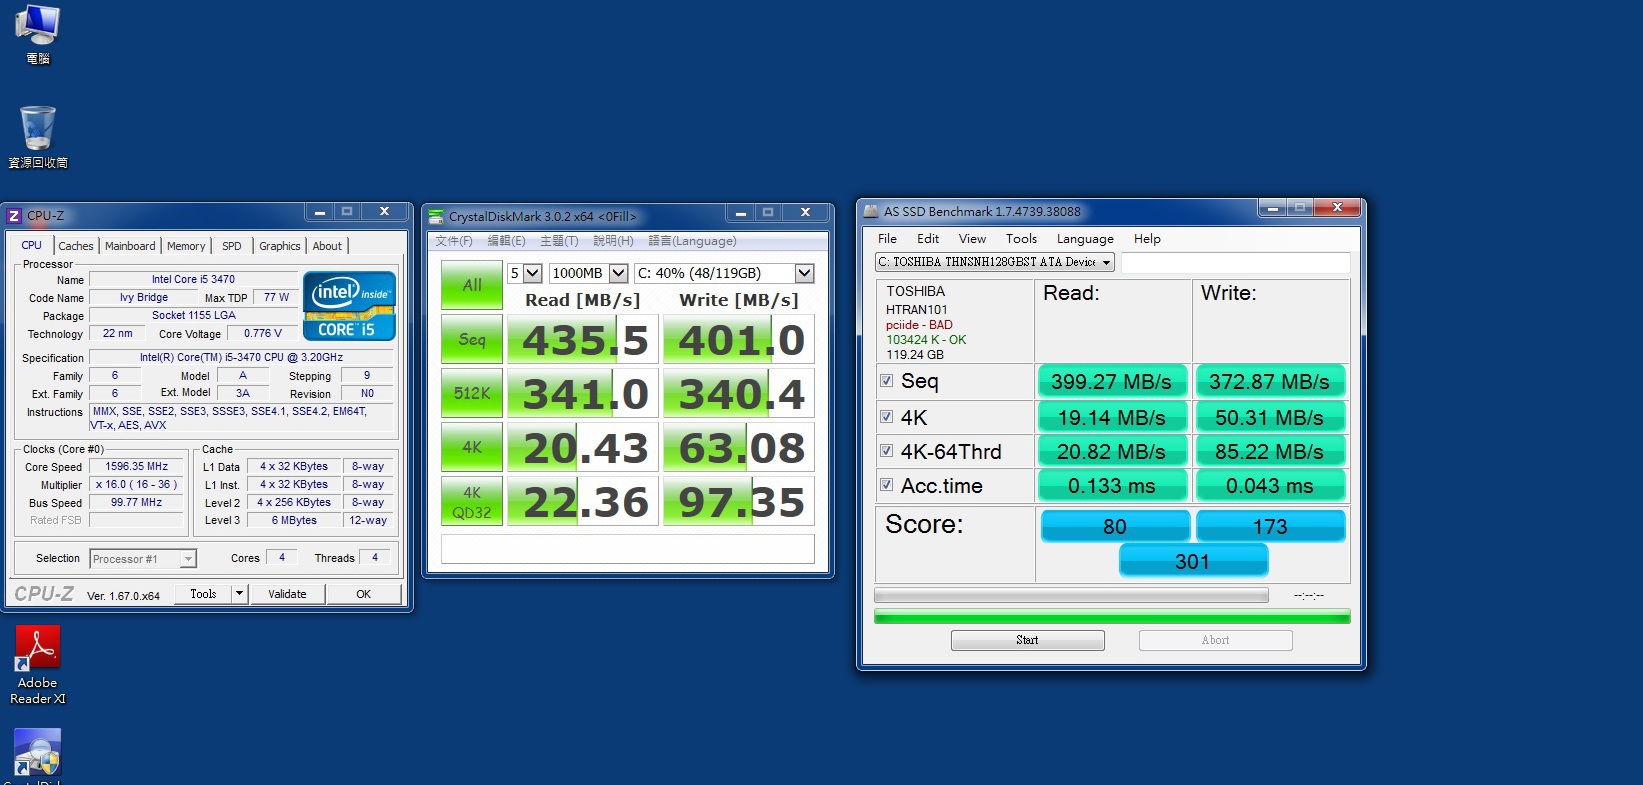Viewport: 1643px width, 785px height.
Task: Open the Tools menu in AS SSD Benchmark
Action: coord(1021,239)
